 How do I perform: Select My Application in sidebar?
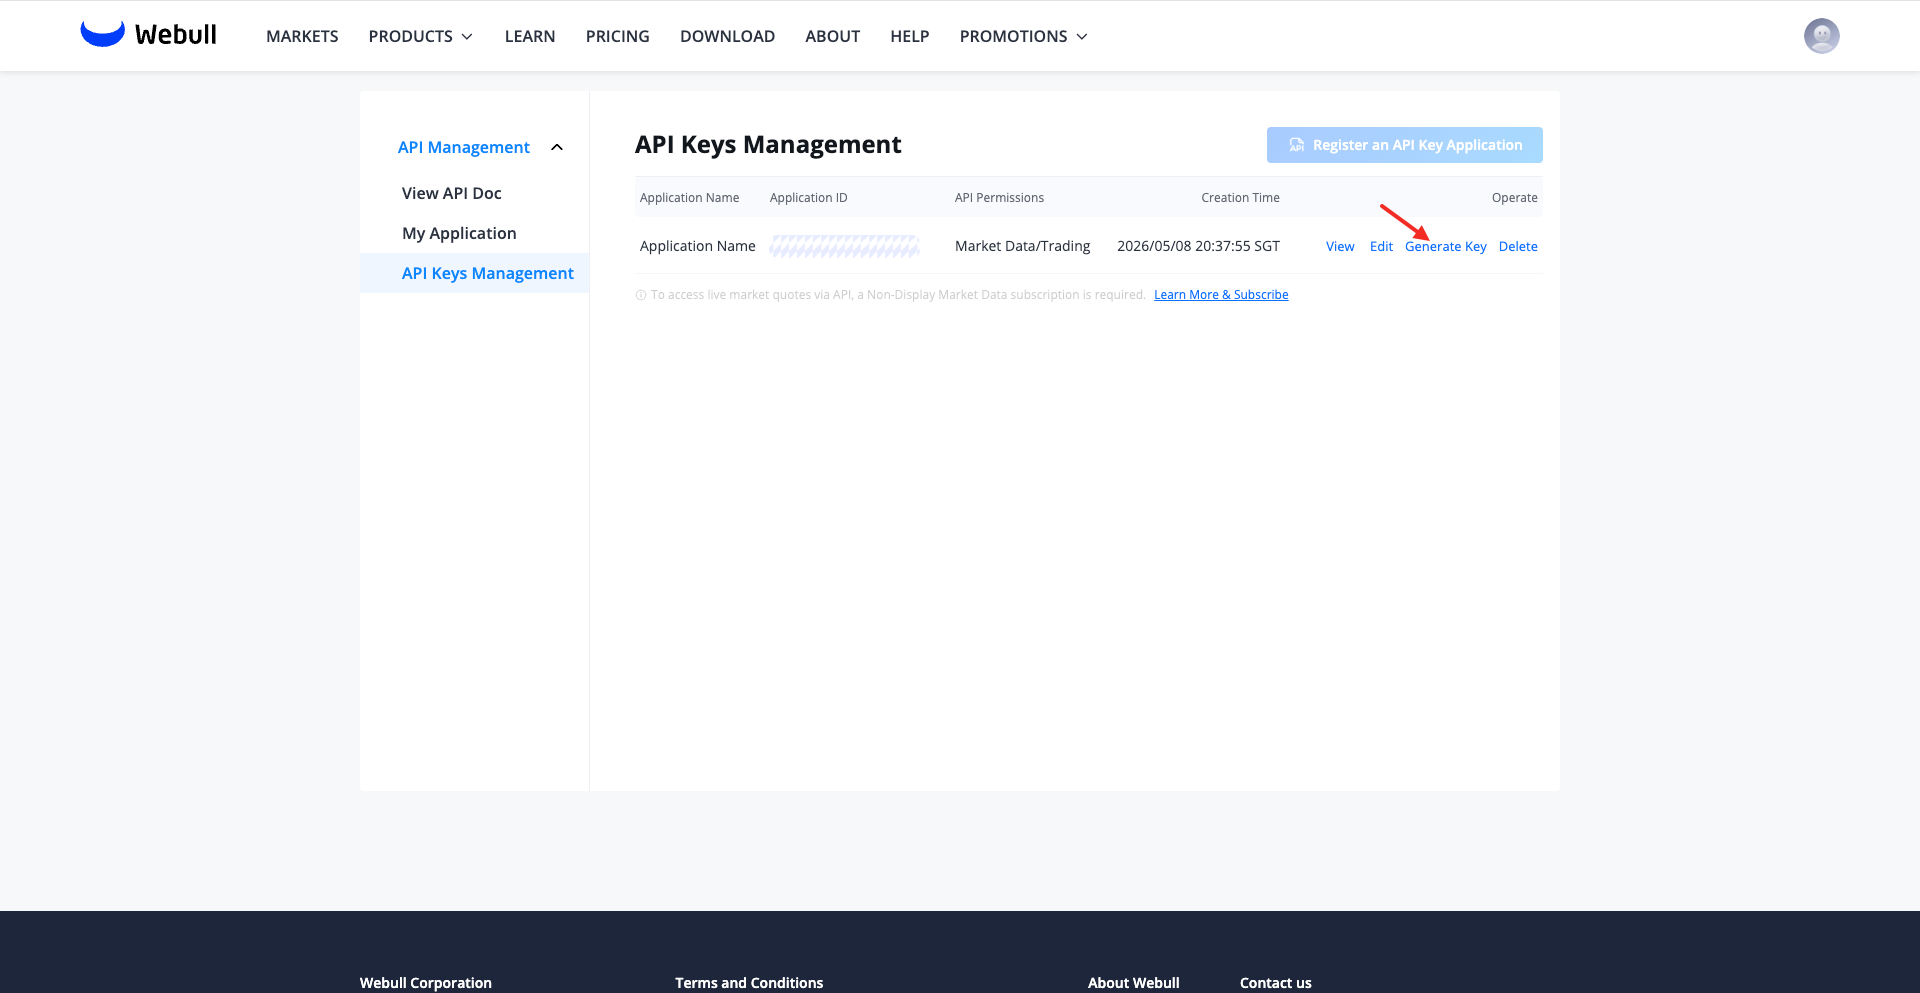pos(459,233)
